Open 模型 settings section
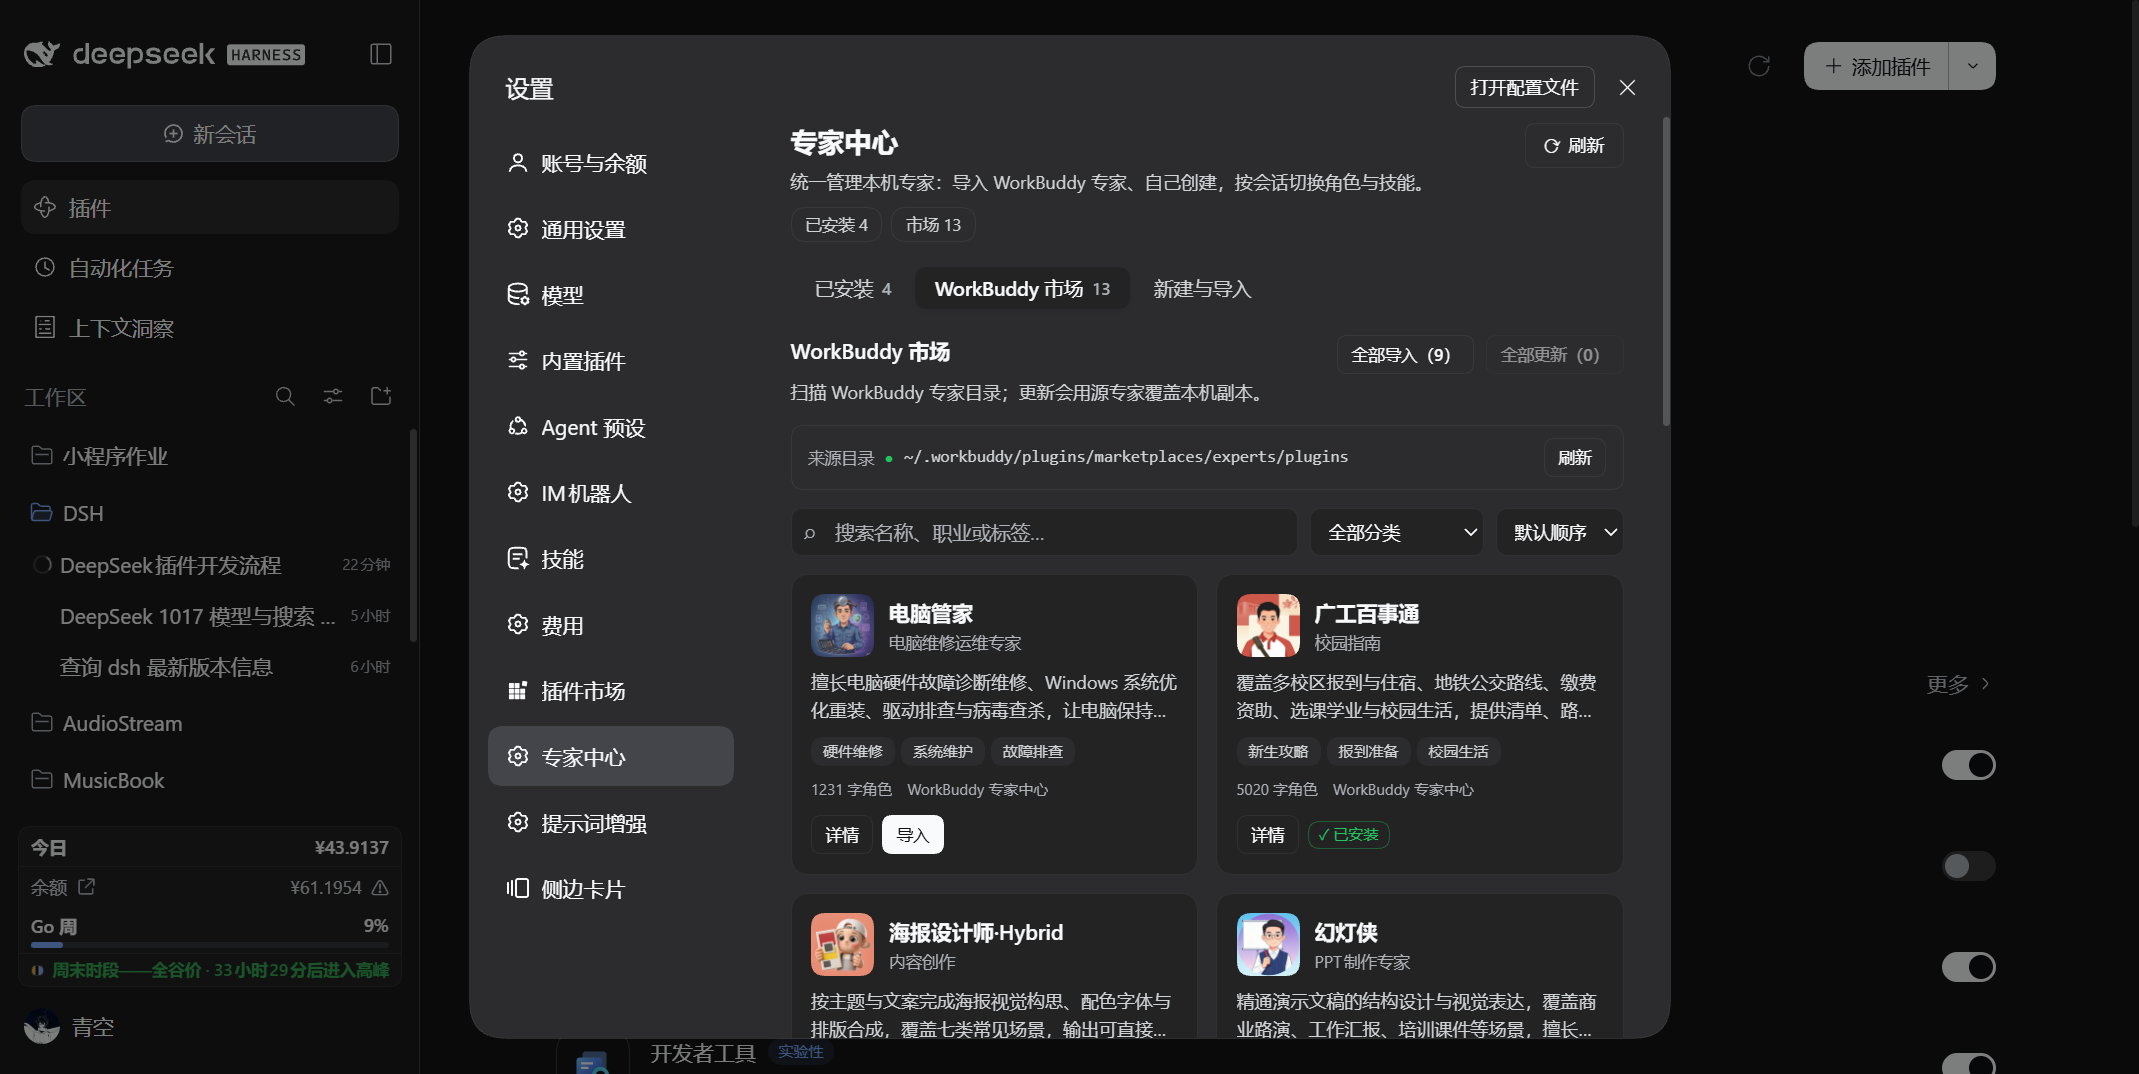The height and width of the screenshot is (1074, 2139). click(x=611, y=295)
